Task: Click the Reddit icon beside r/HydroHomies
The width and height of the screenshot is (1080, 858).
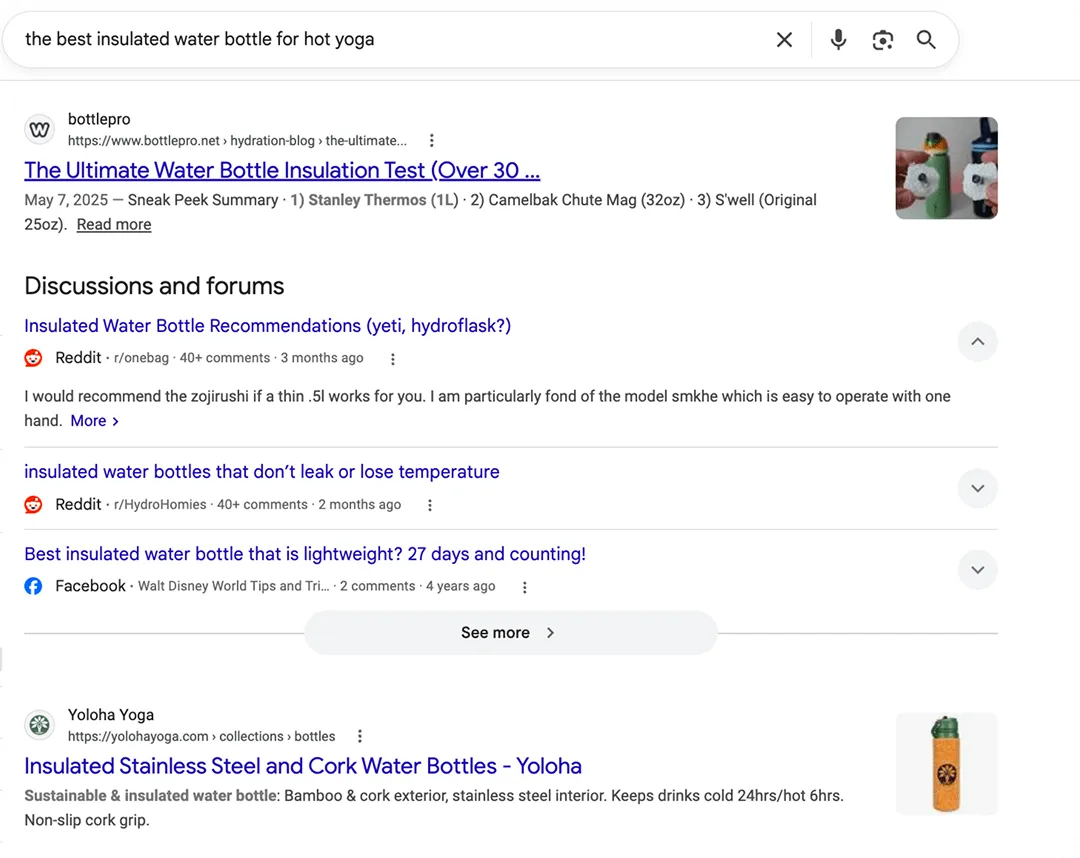Action: coord(33,505)
